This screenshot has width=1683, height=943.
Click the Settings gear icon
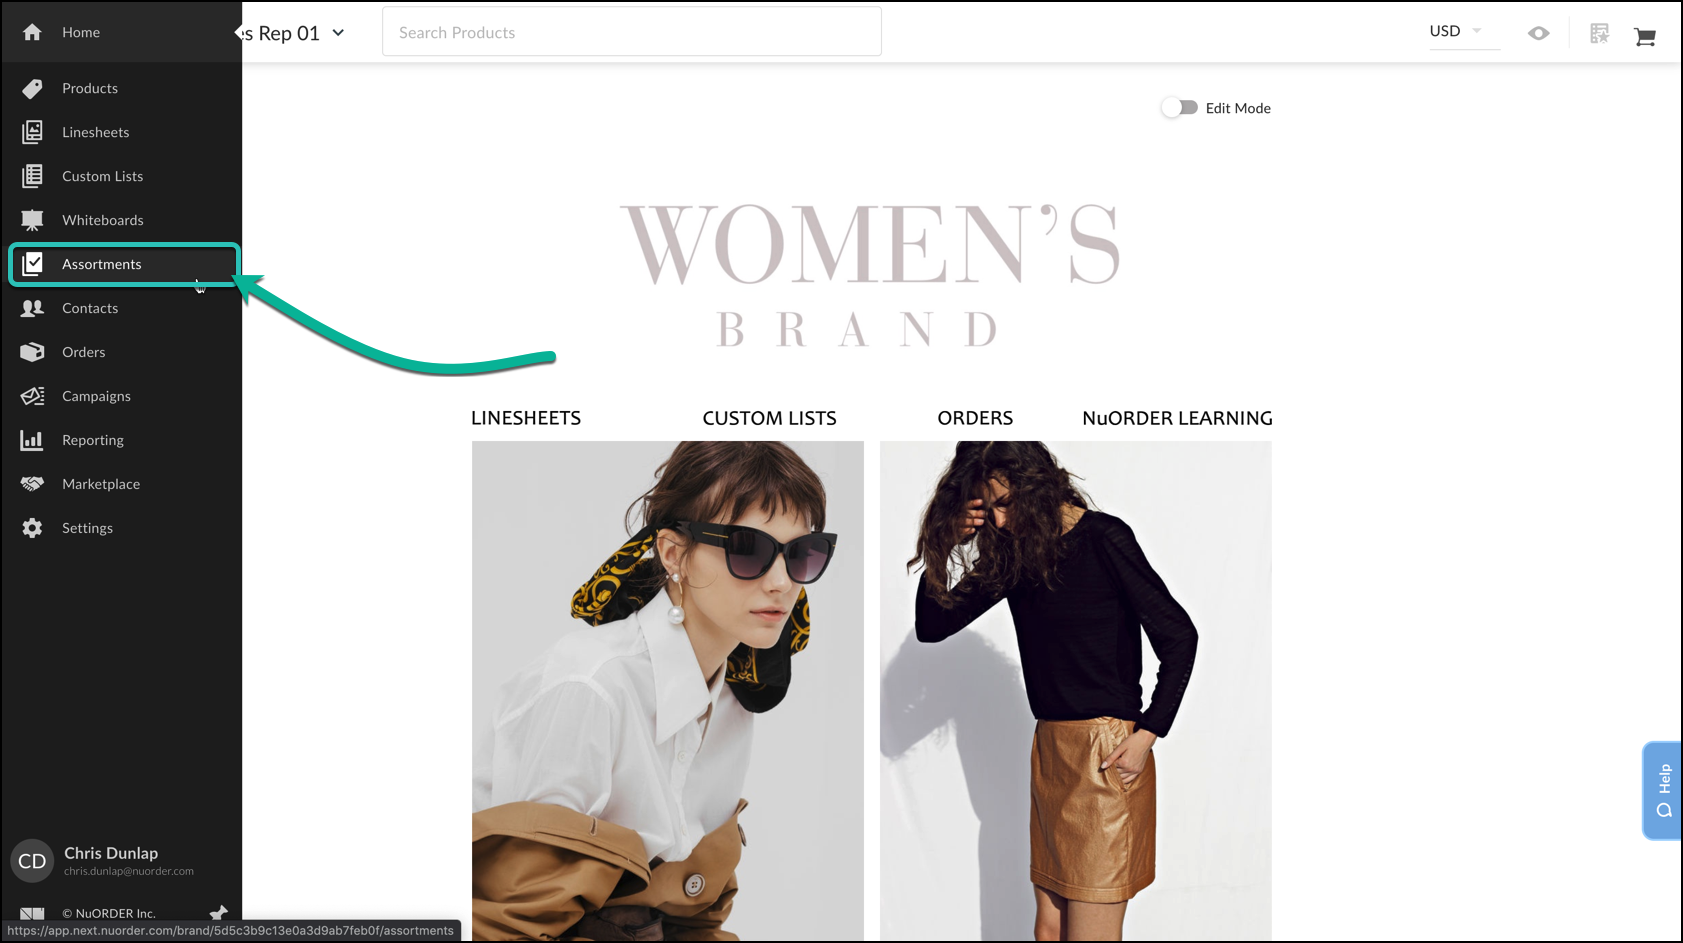point(32,528)
